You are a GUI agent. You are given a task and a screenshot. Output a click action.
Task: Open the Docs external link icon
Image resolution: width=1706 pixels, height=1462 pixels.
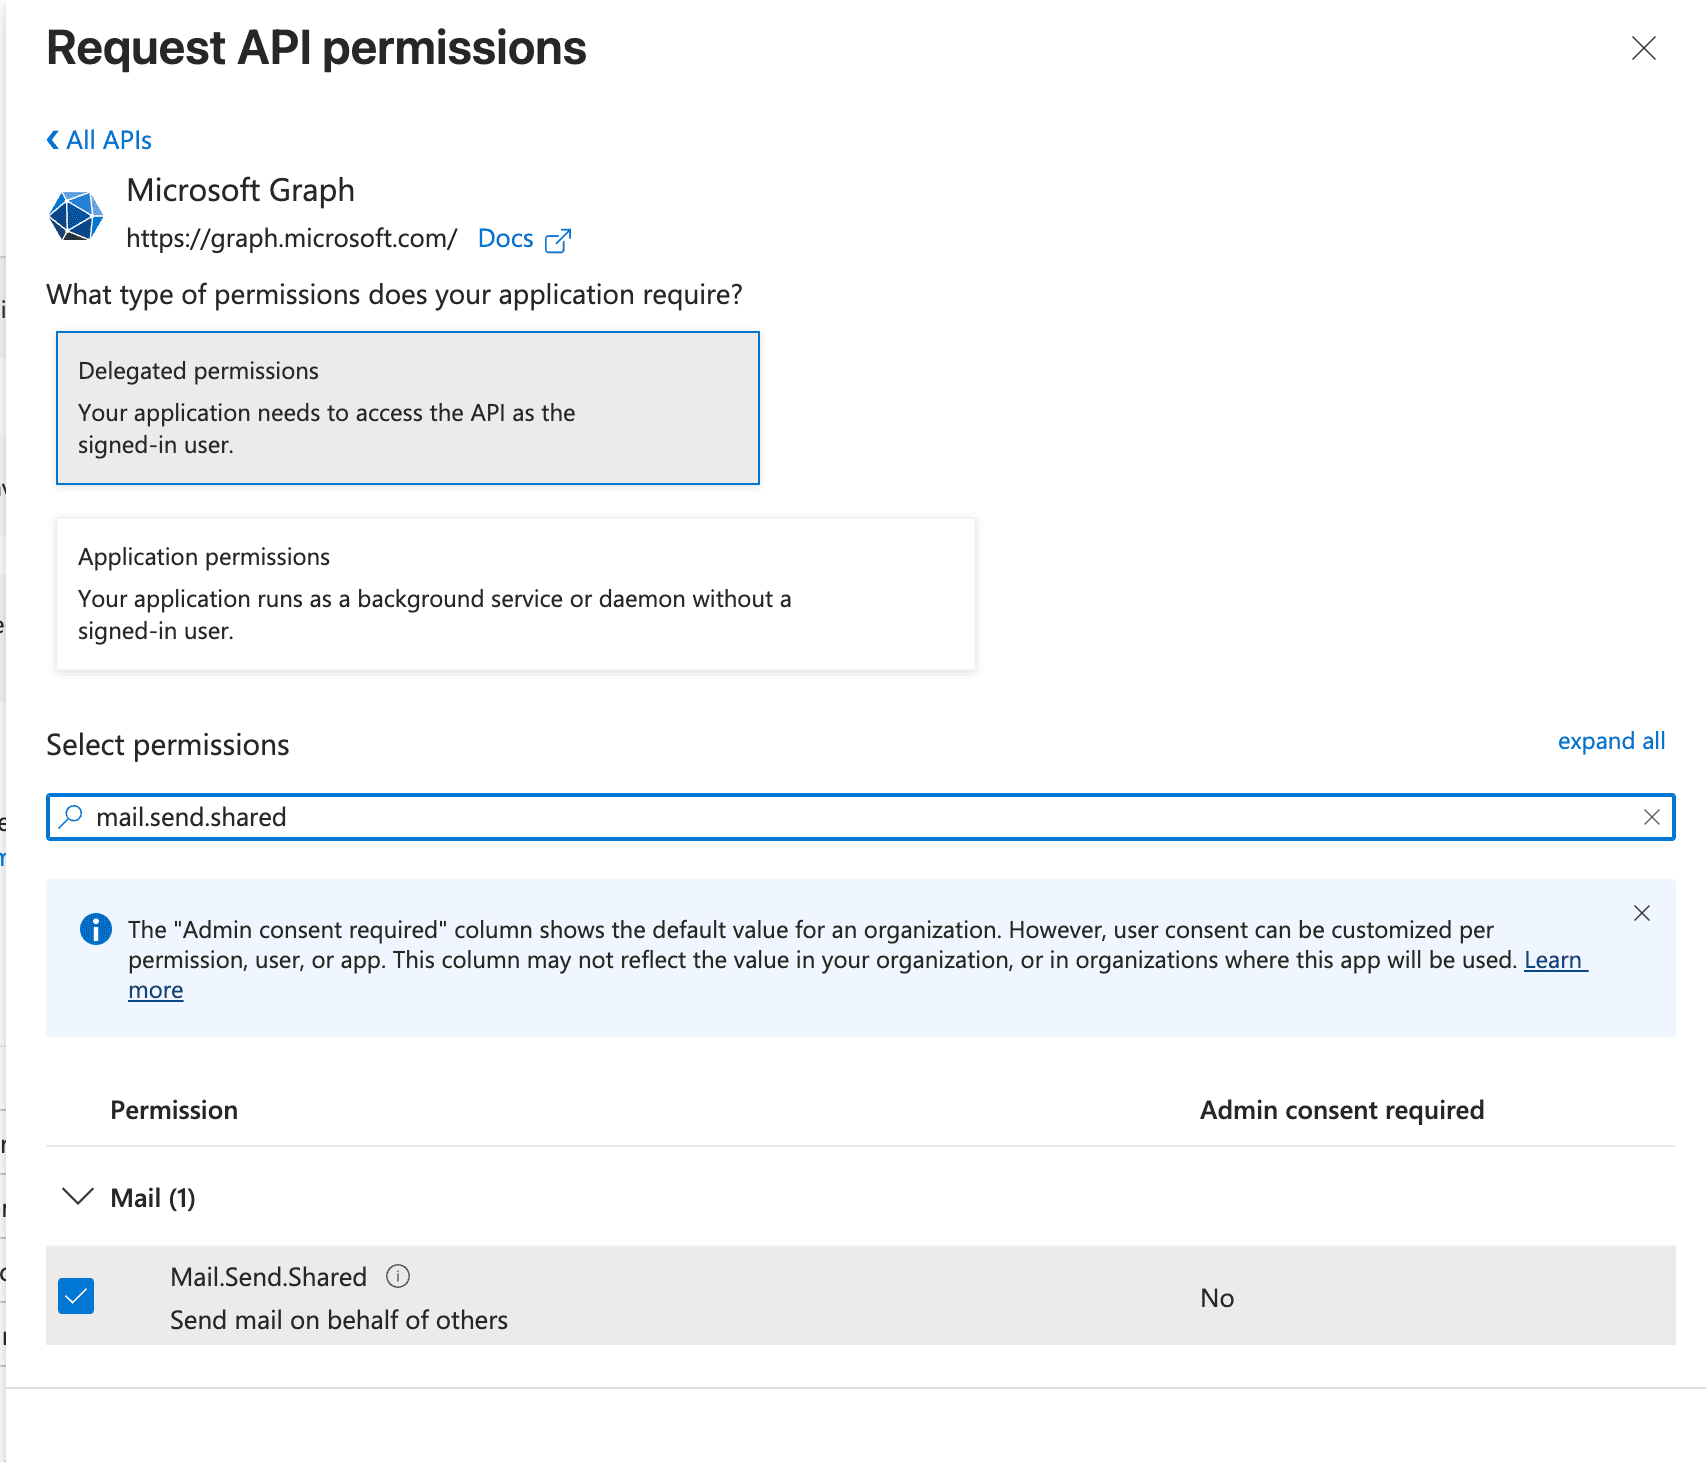pos(558,240)
